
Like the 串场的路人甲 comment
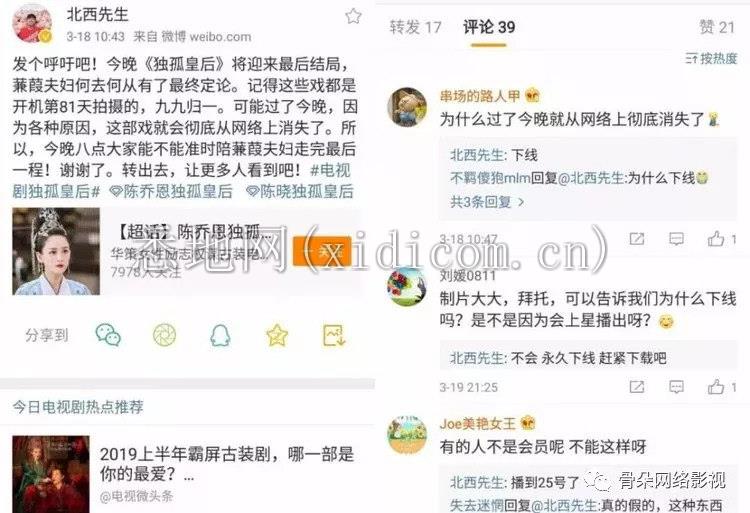(x=721, y=239)
